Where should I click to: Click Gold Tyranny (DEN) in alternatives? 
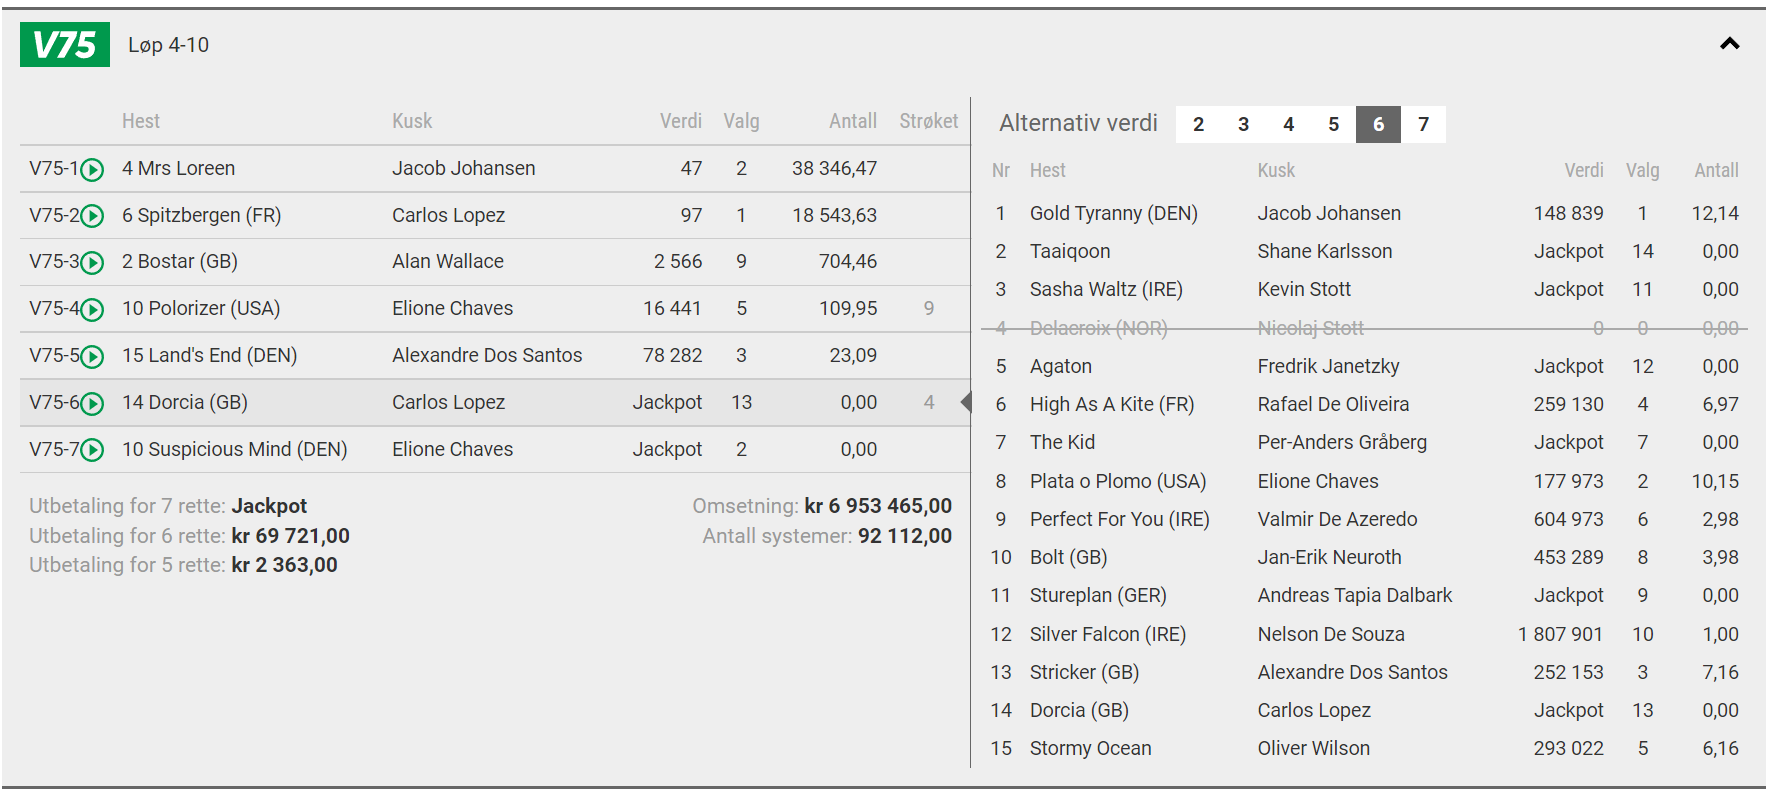tap(1114, 213)
